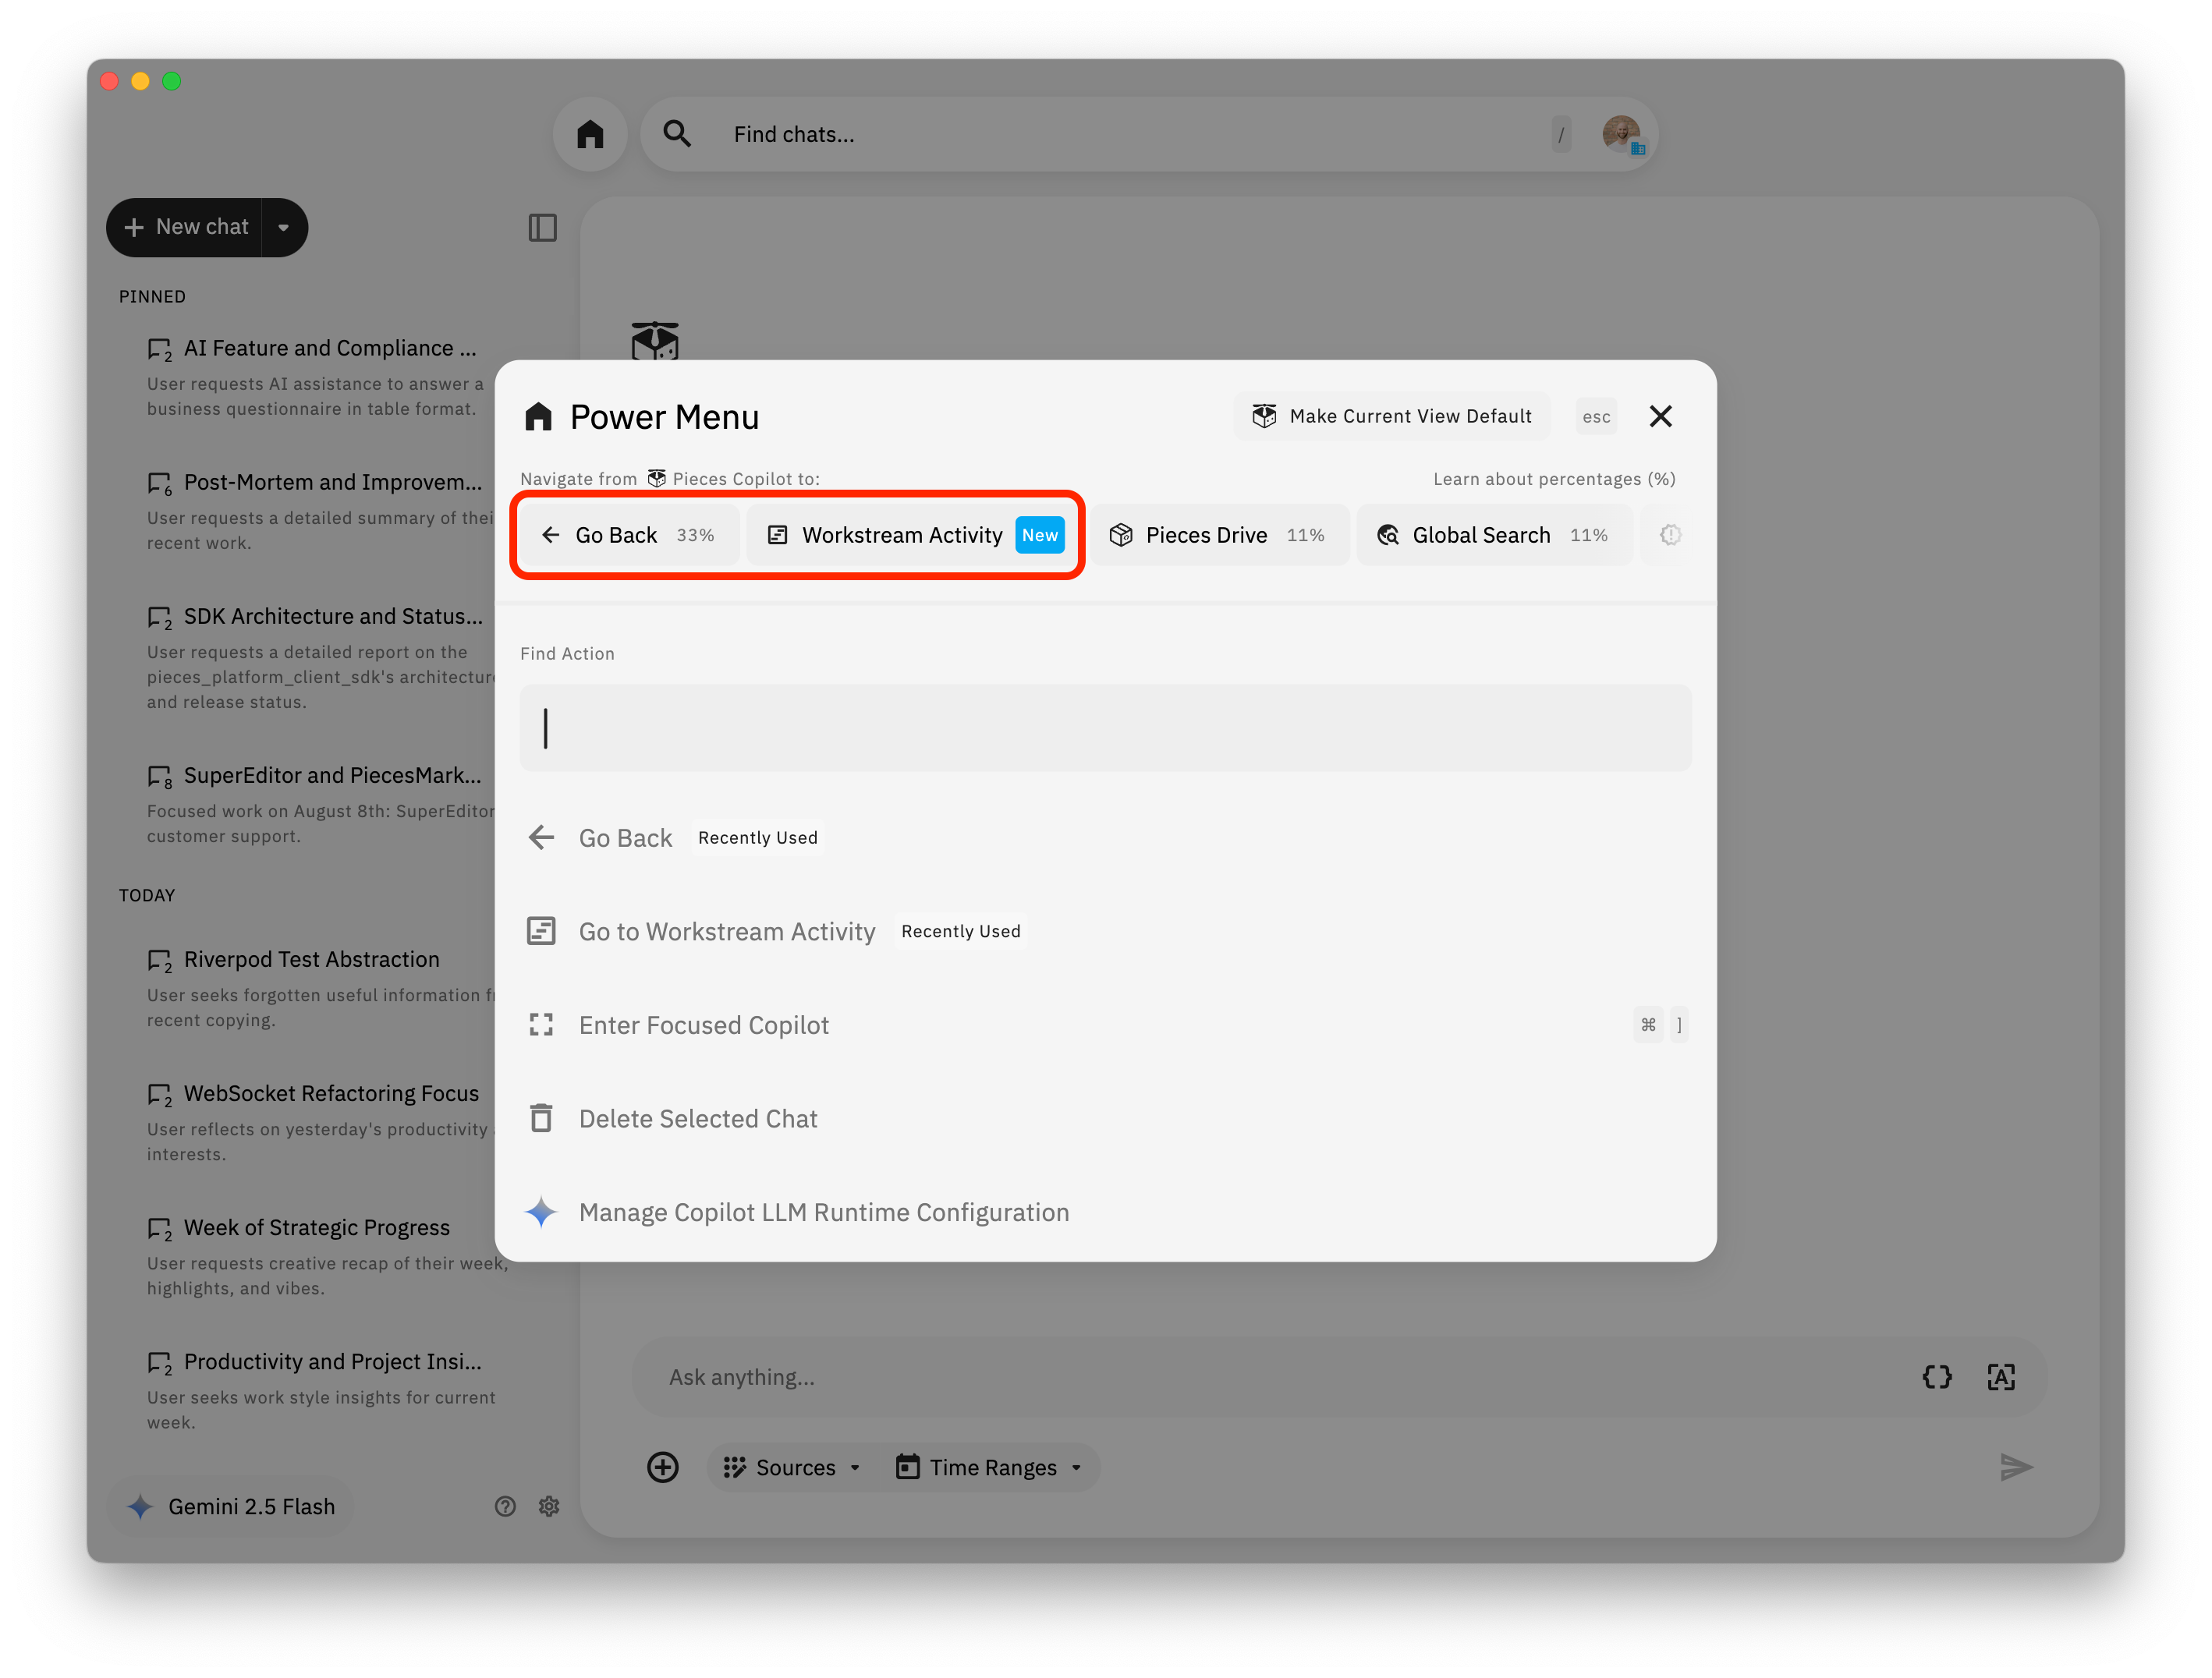Expand the New chat dropdown arrow

(284, 228)
